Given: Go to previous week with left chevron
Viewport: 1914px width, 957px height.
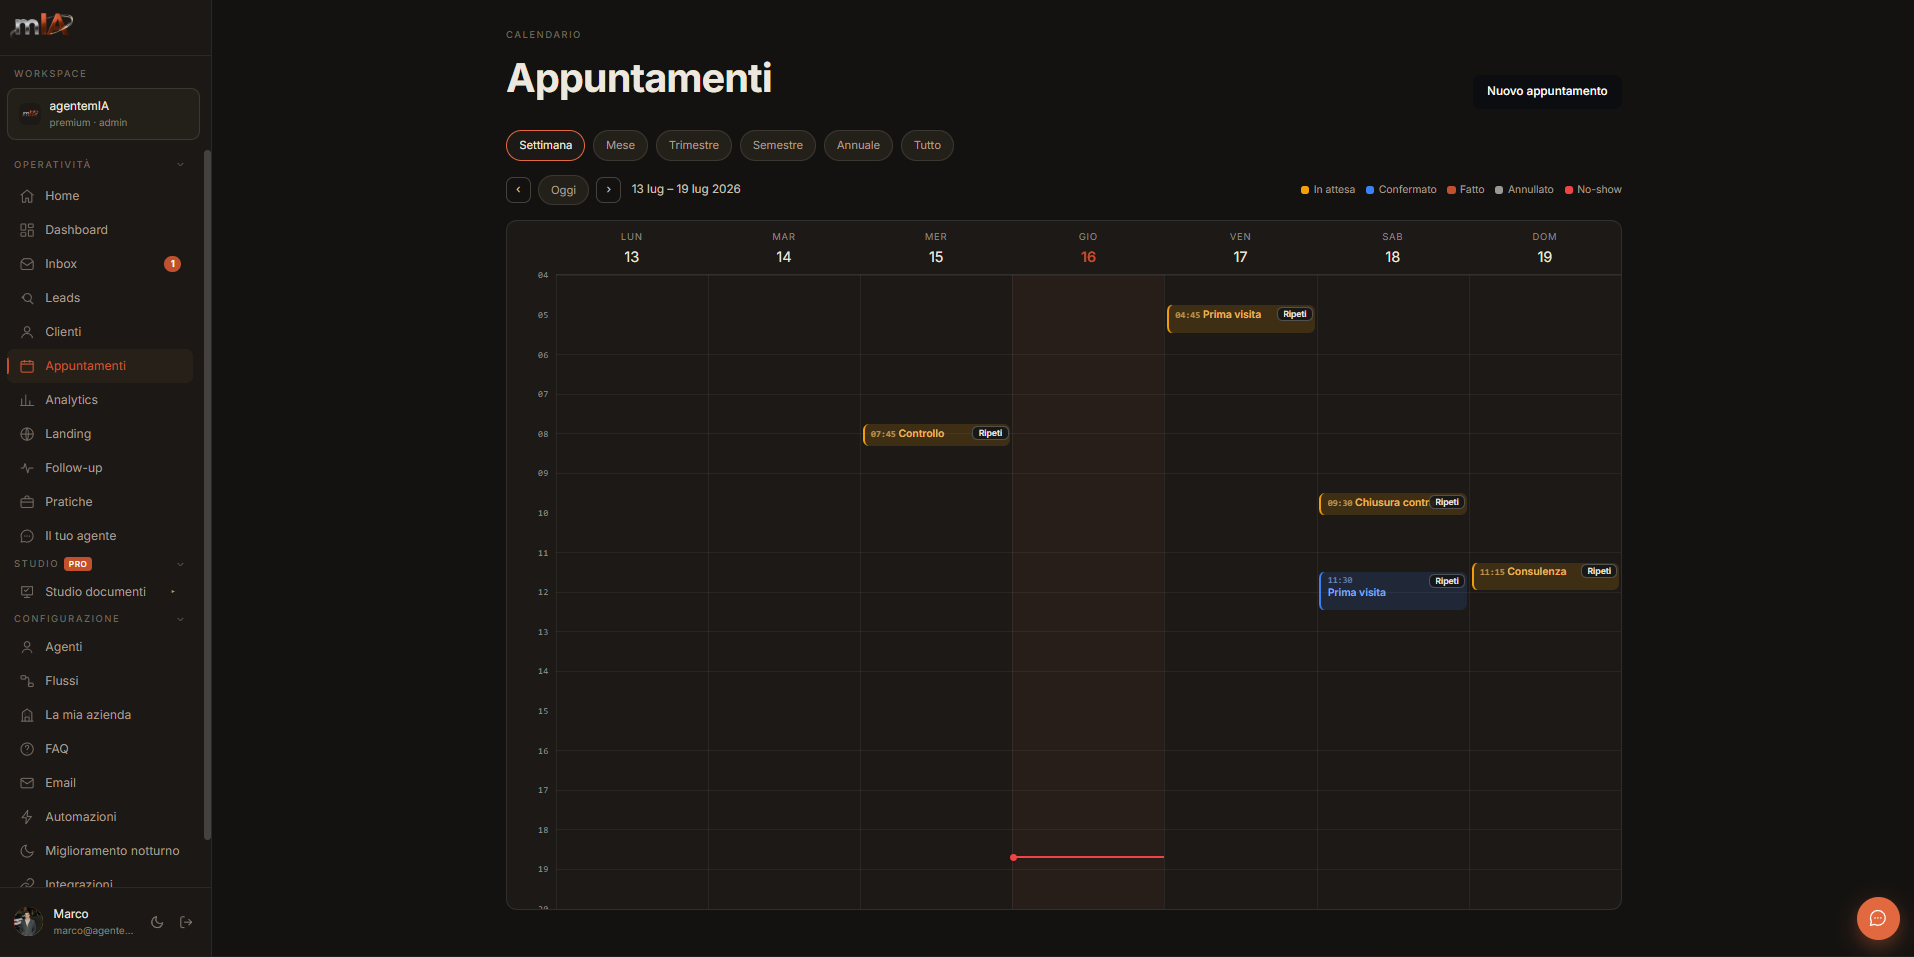Looking at the screenshot, I should coord(518,190).
